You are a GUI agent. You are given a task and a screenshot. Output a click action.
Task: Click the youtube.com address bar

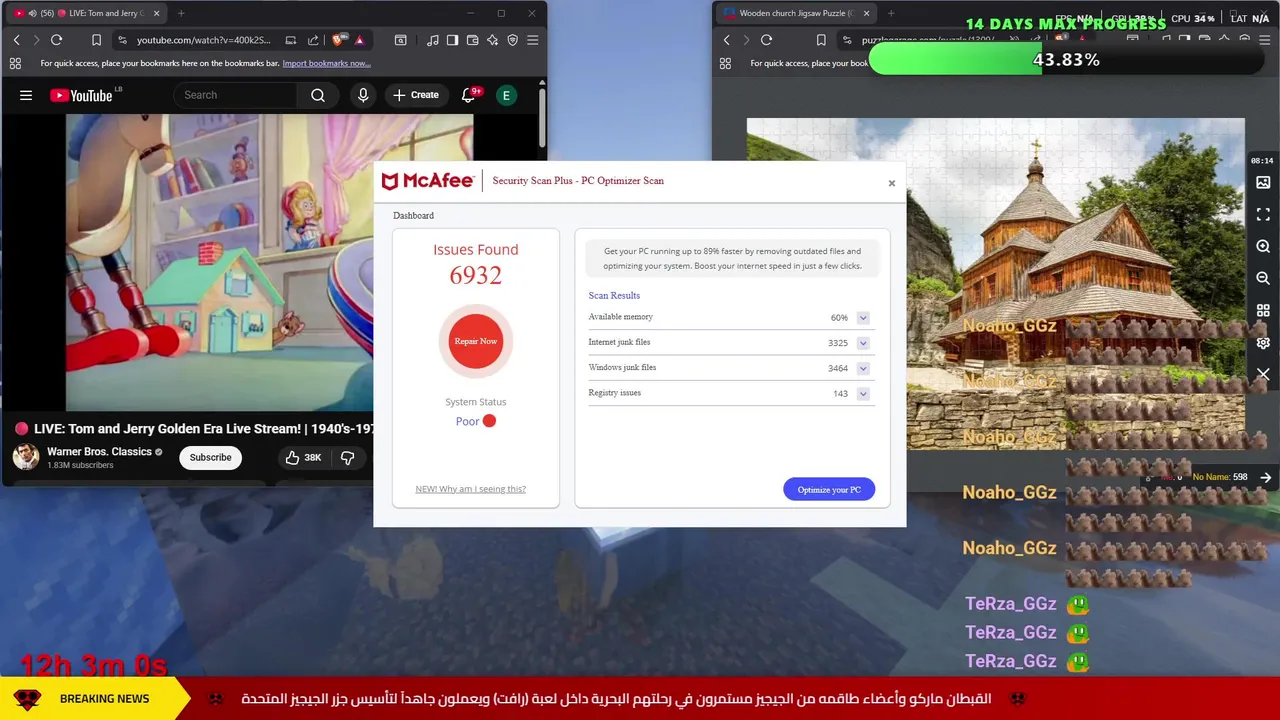(x=204, y=40)
